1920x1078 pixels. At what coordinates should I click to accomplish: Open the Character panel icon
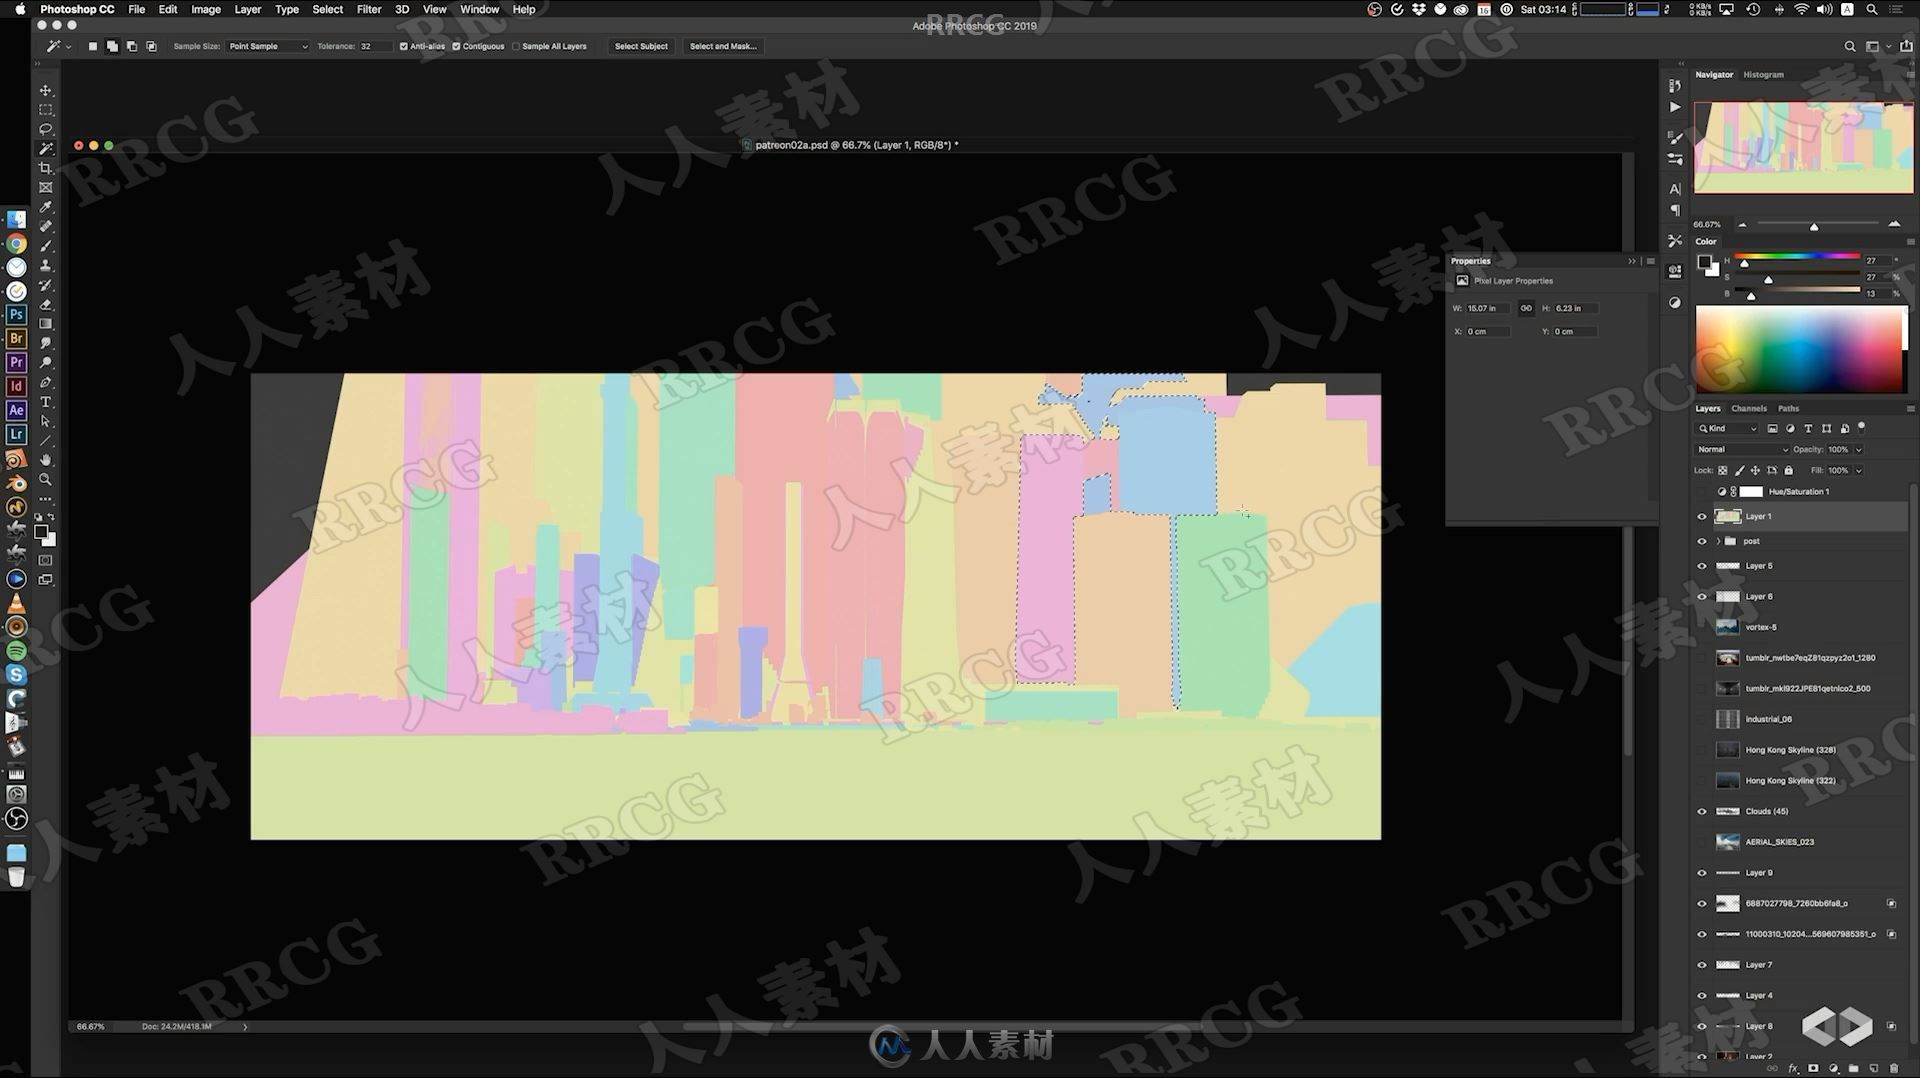[x=1675, y=189]
